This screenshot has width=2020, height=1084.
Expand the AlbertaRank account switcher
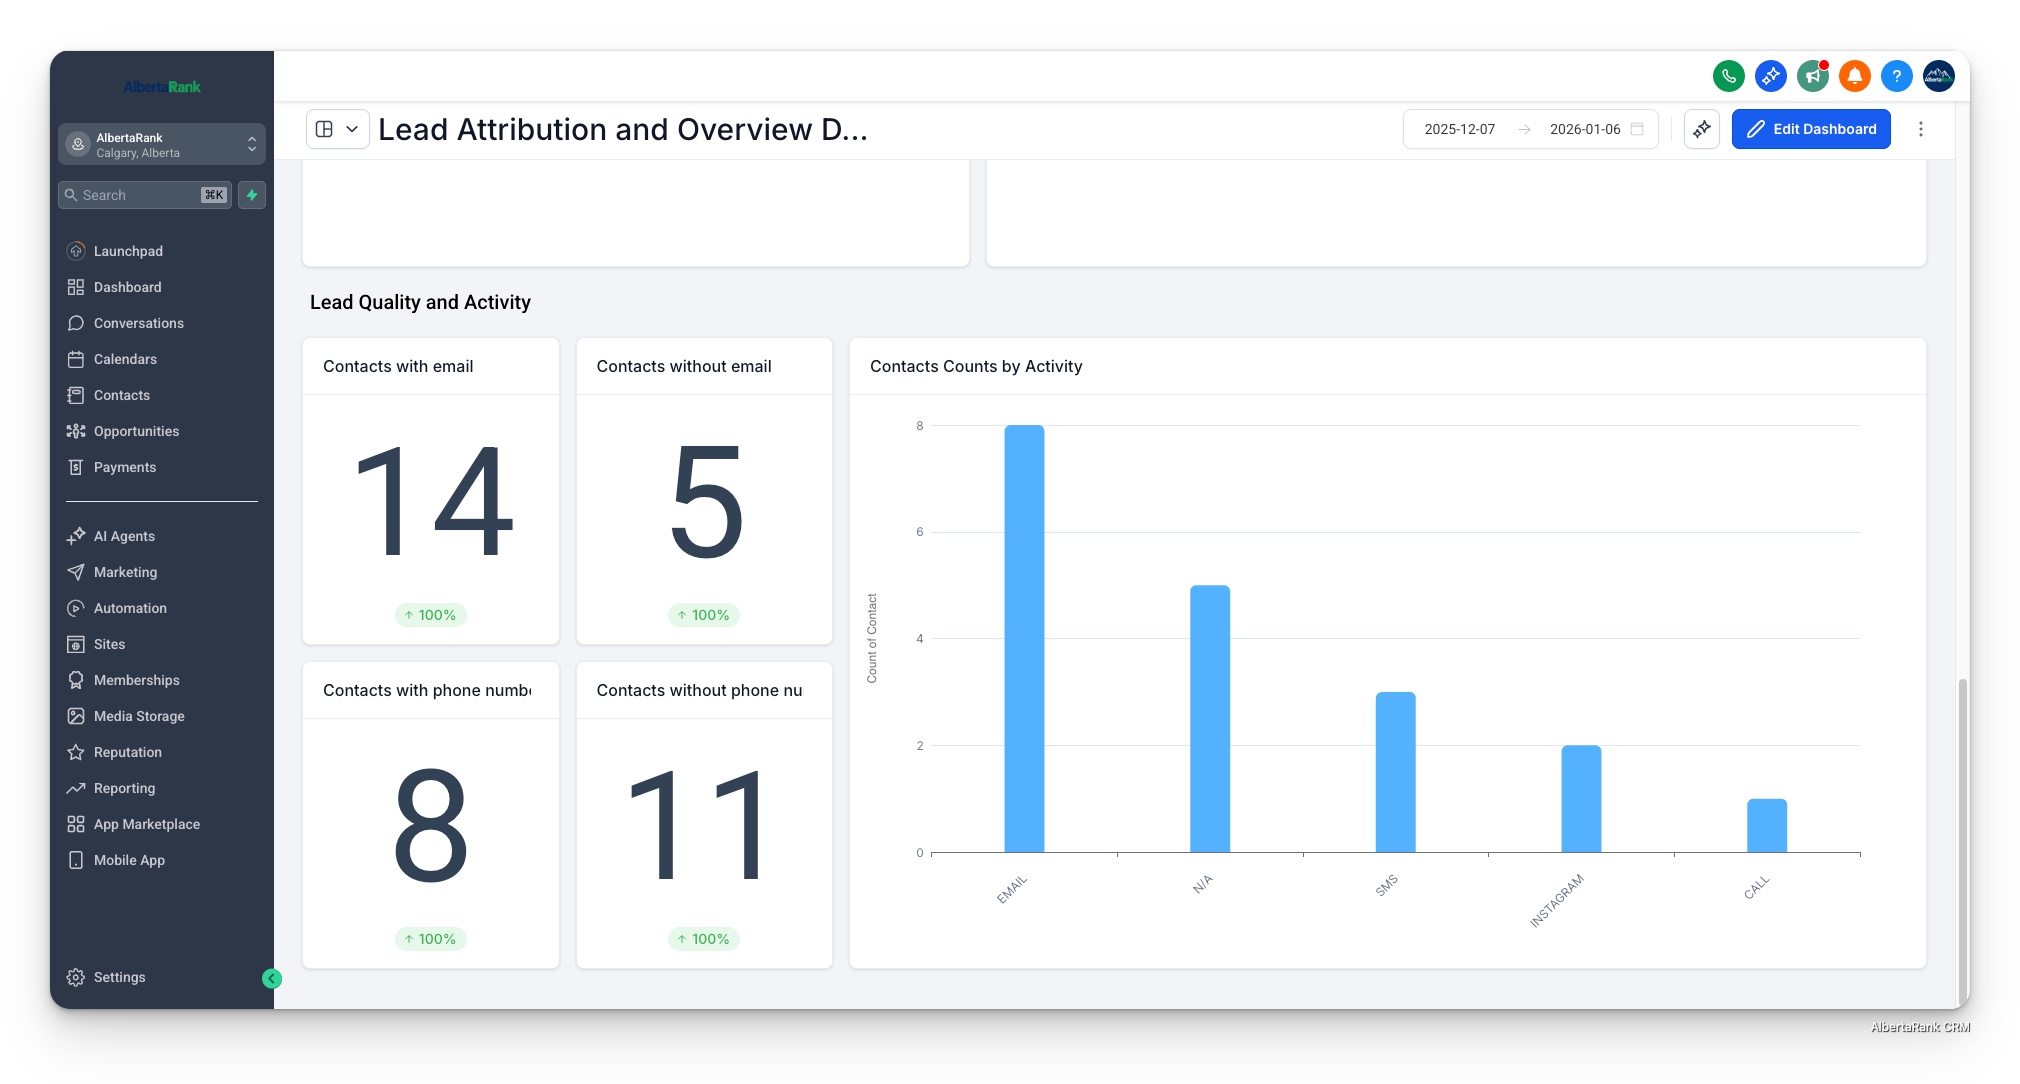click(x=162, y=145)
